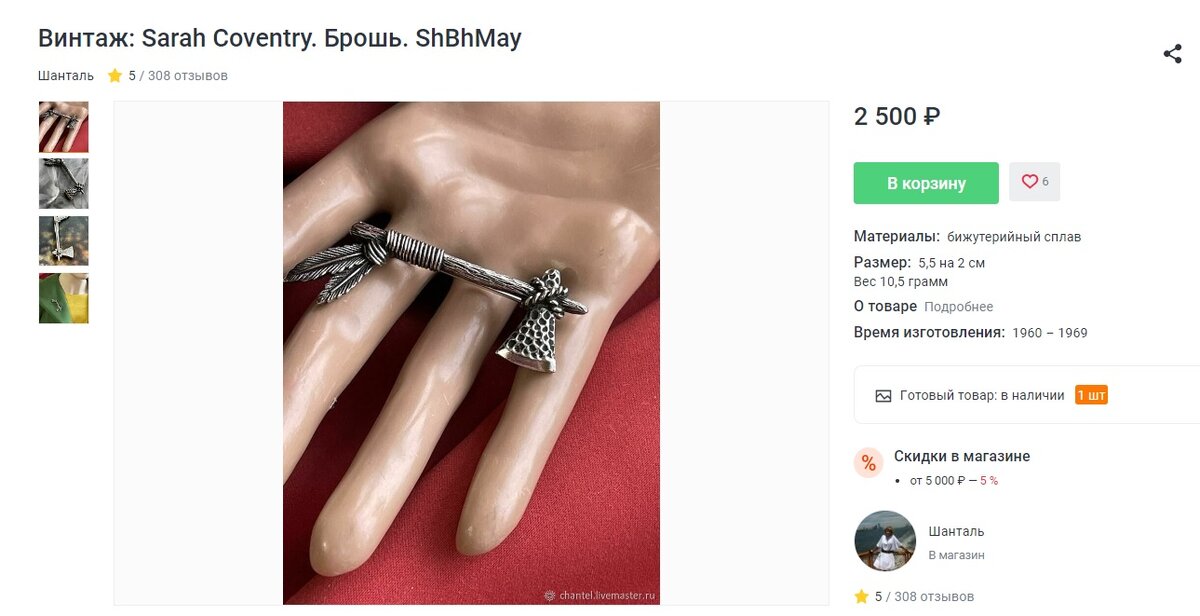Click the ready product package icon
This screenshot has width=1200, height=616.
coord(883,394)
